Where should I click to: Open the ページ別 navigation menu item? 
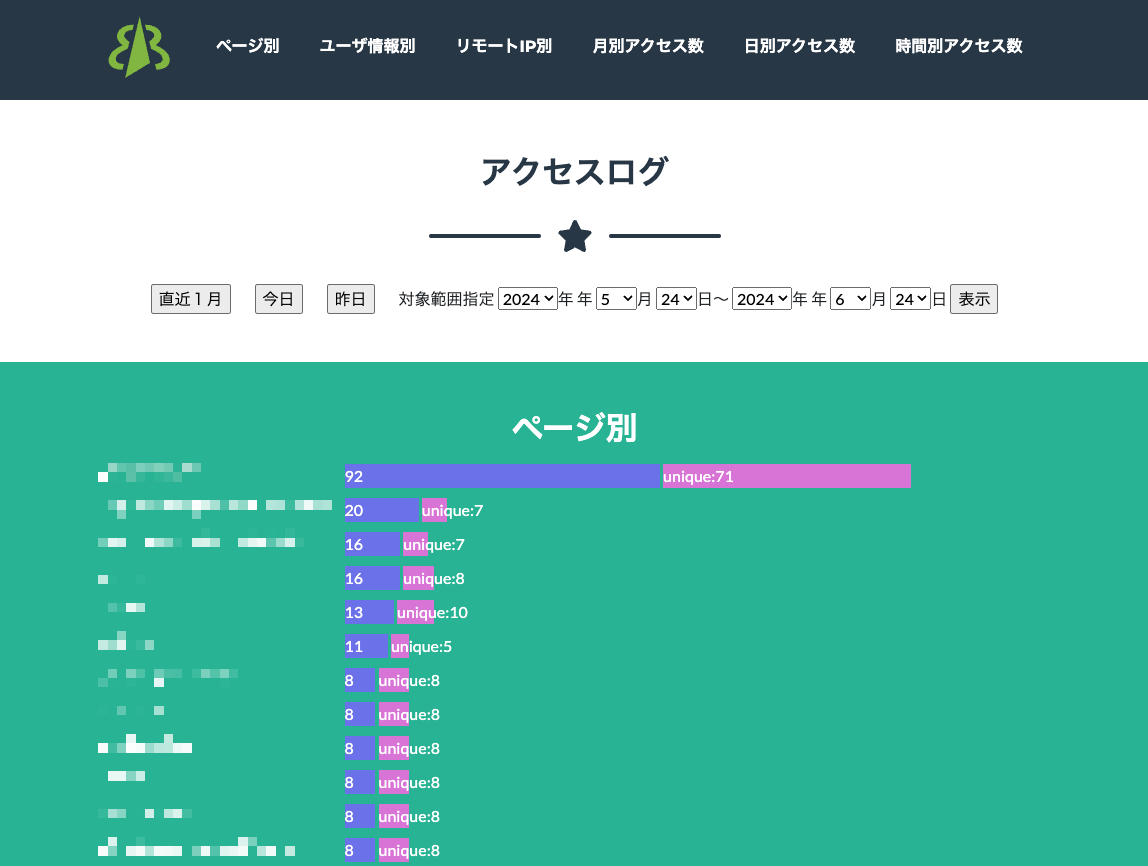tap(247, 46)
